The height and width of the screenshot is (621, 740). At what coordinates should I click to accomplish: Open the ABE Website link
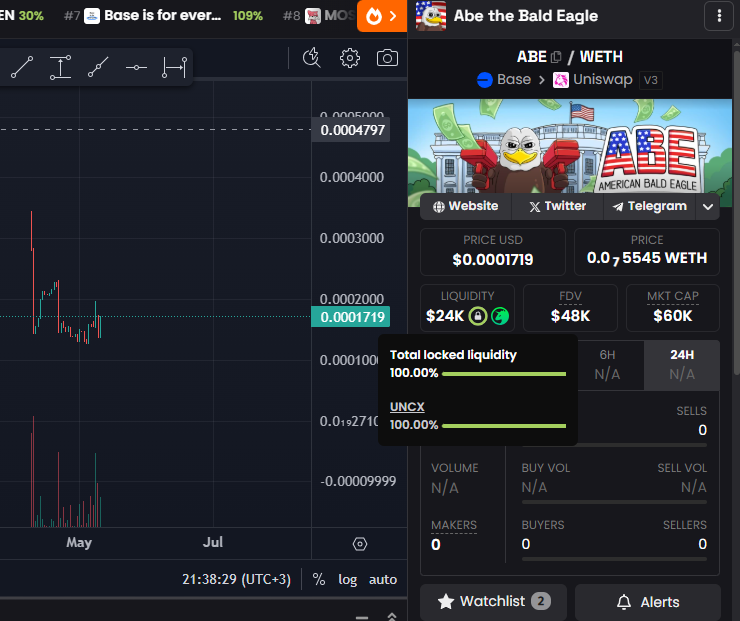466,206
